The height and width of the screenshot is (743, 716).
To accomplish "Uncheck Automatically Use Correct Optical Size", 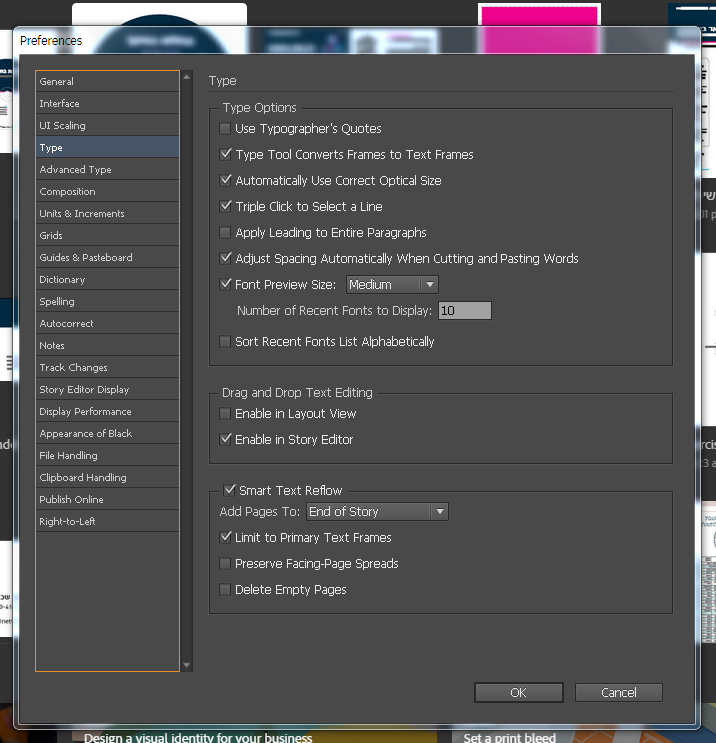I will tap(225, 181).
